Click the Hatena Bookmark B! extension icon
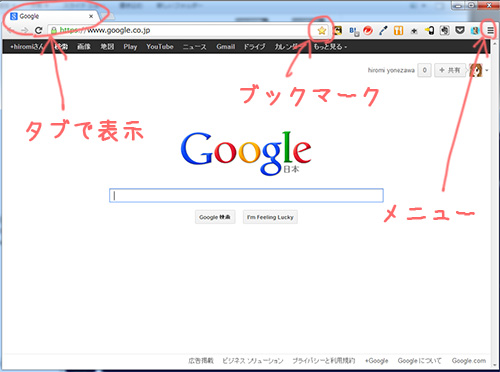 click(354, 31)
